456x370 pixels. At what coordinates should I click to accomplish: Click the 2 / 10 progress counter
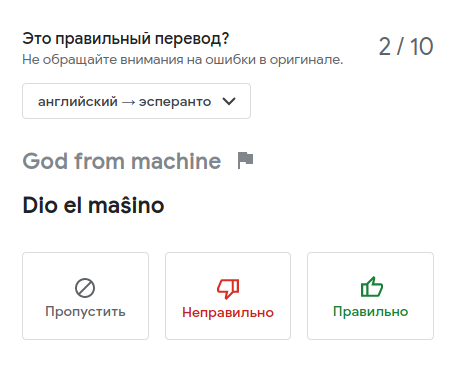[406, 46]
